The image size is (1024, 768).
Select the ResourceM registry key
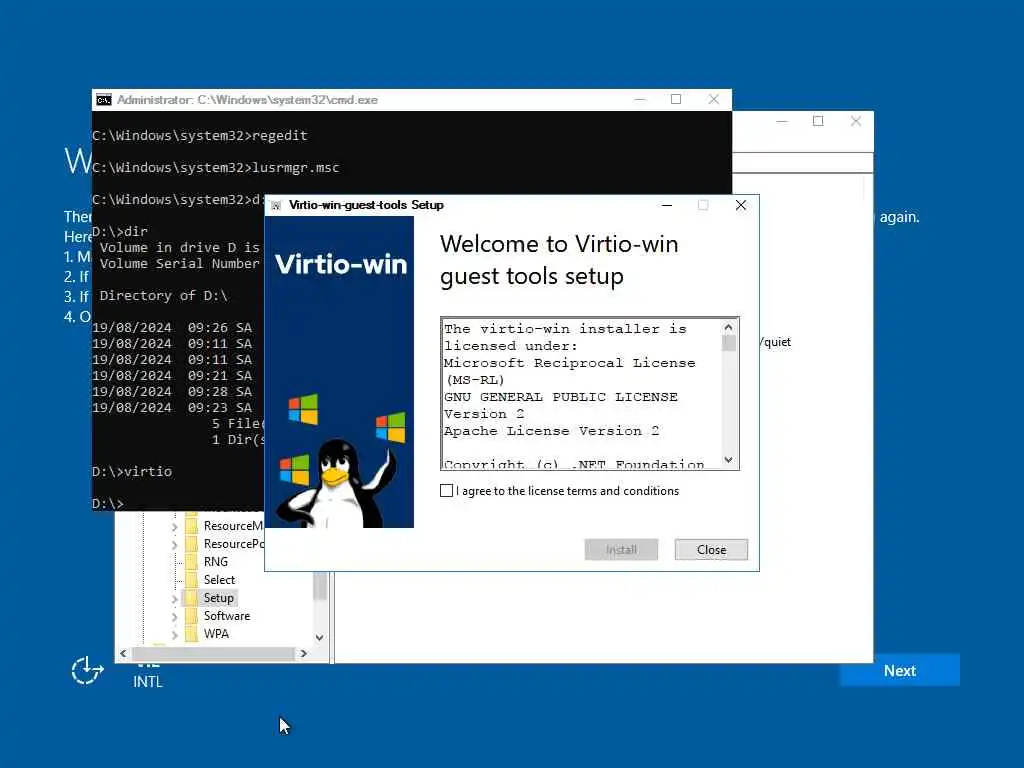click(233, 526)
